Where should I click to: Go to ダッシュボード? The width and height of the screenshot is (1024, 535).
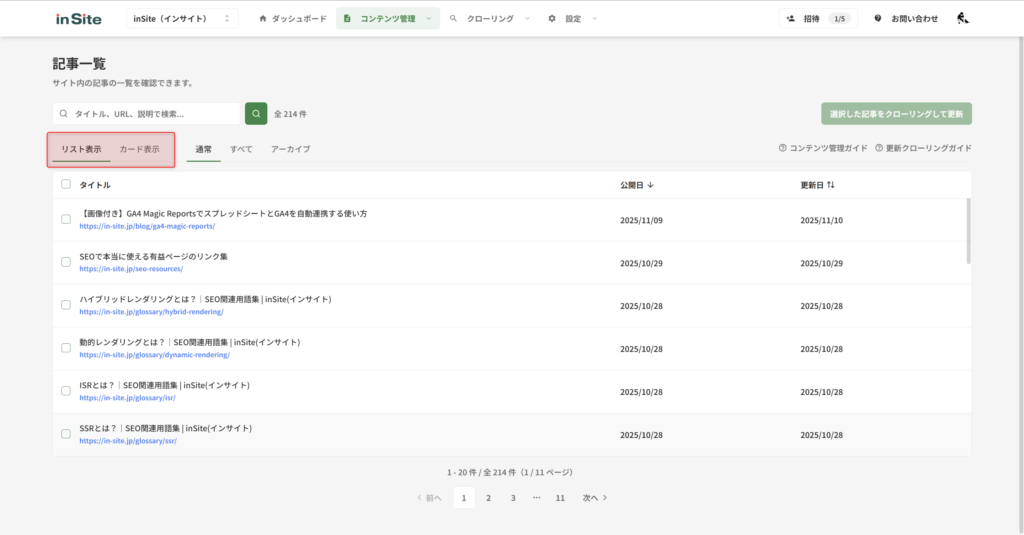(x=293, y=18)
